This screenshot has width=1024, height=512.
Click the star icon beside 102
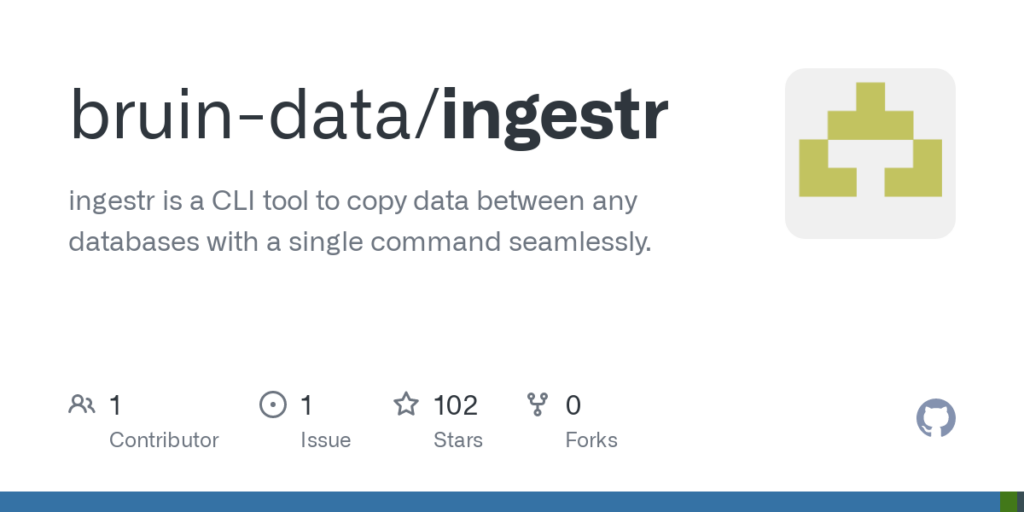click(x=405, y=405)
